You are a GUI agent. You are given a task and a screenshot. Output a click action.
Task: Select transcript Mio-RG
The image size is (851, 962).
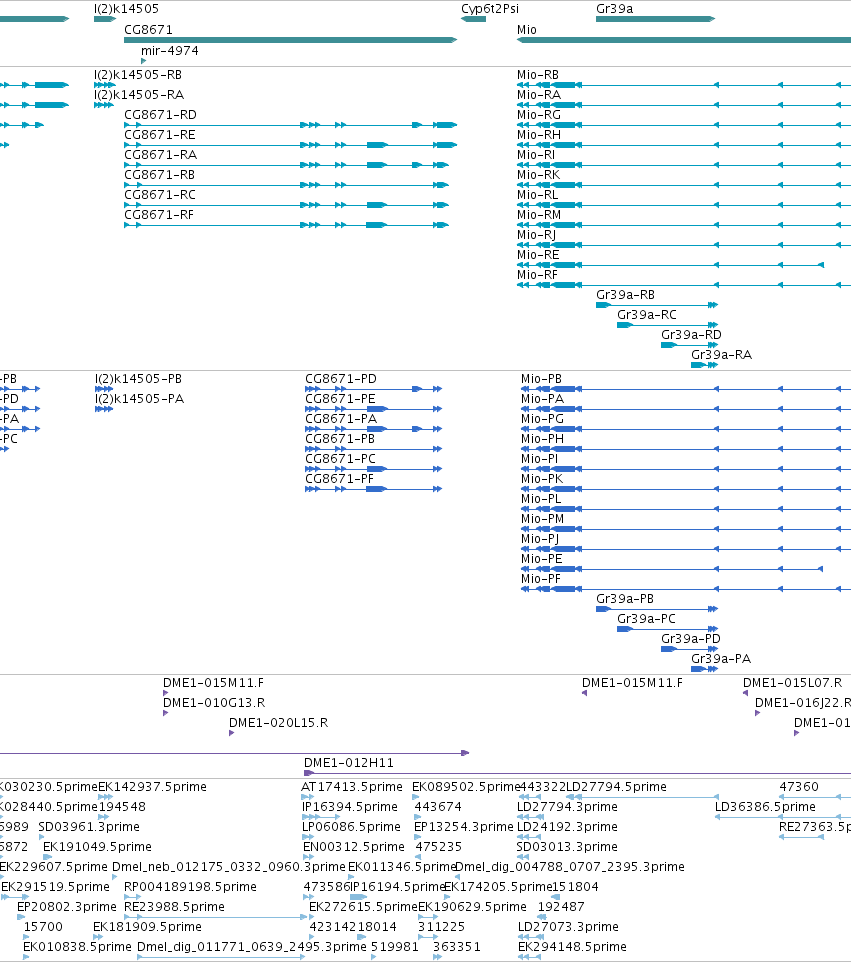684,125
